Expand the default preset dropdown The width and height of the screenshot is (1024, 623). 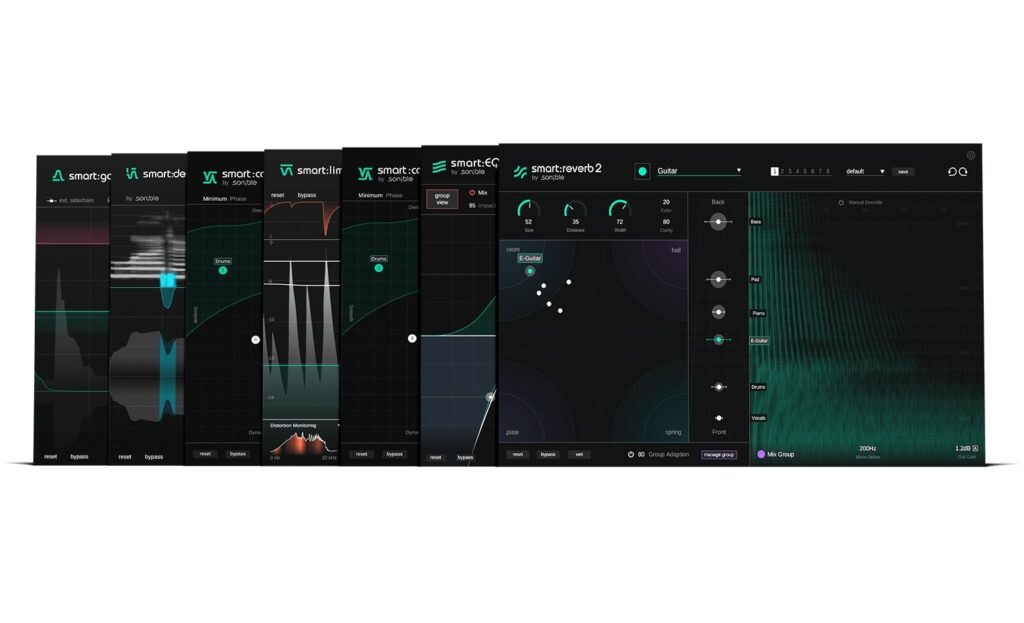click(x=865, y=171)
